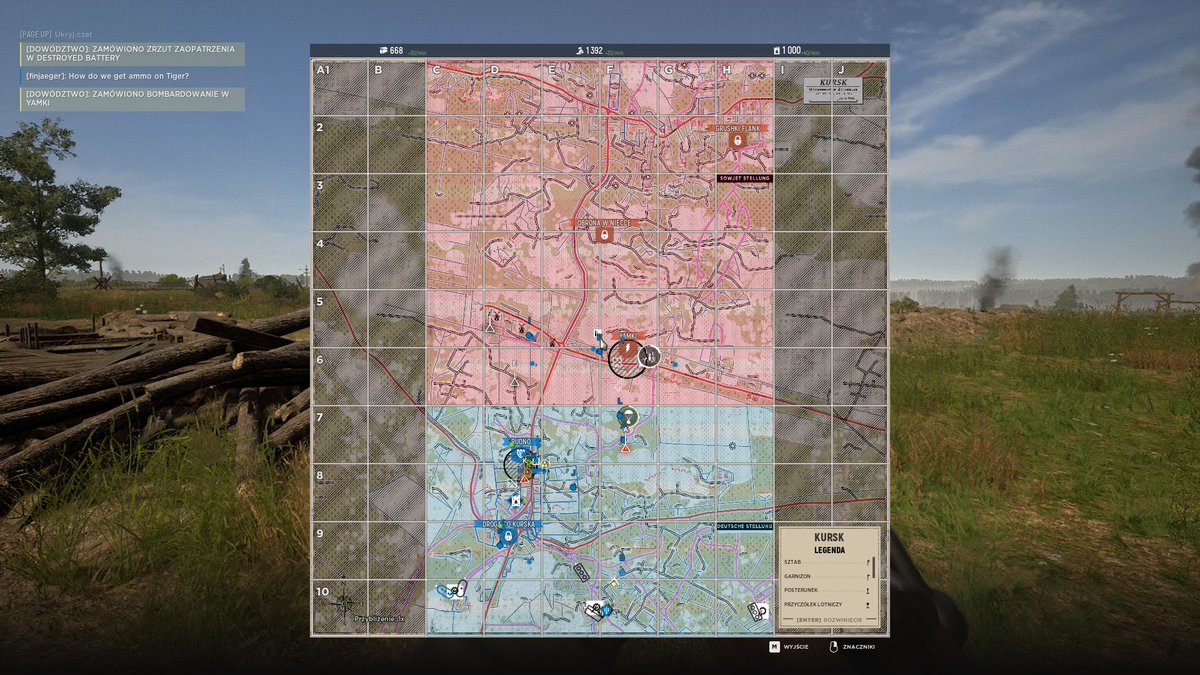Viewport: 1200px width, 675px height.
Task: Click the circular marker in sector H7
Action: [732, 445]
